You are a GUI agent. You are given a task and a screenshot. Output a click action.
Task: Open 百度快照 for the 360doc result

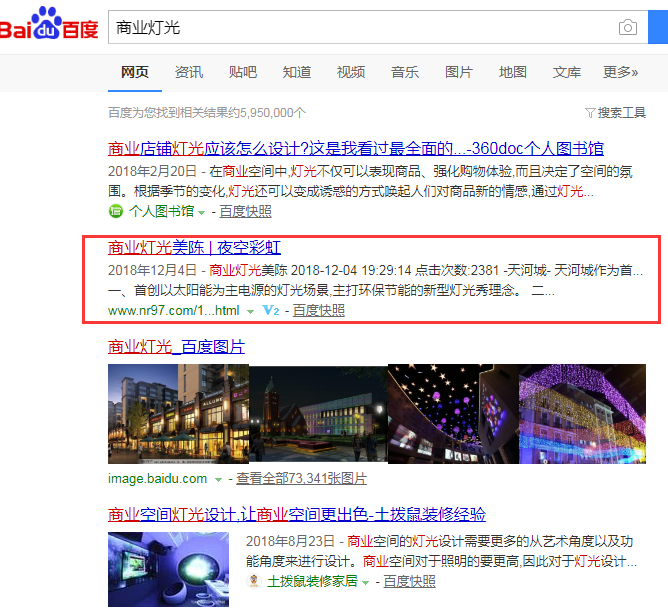pos(245,212)
